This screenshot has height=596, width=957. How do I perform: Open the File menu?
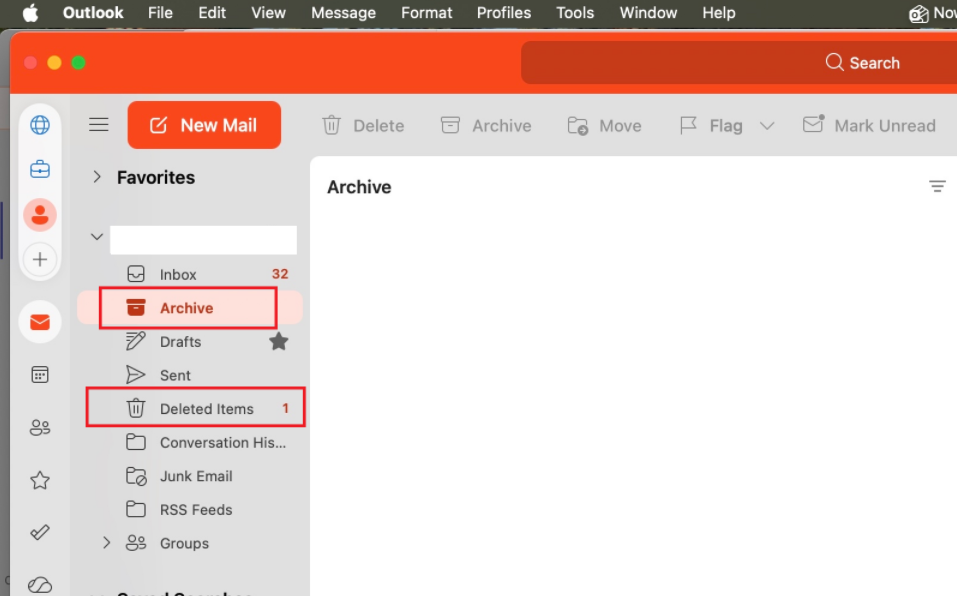point(161,13)
